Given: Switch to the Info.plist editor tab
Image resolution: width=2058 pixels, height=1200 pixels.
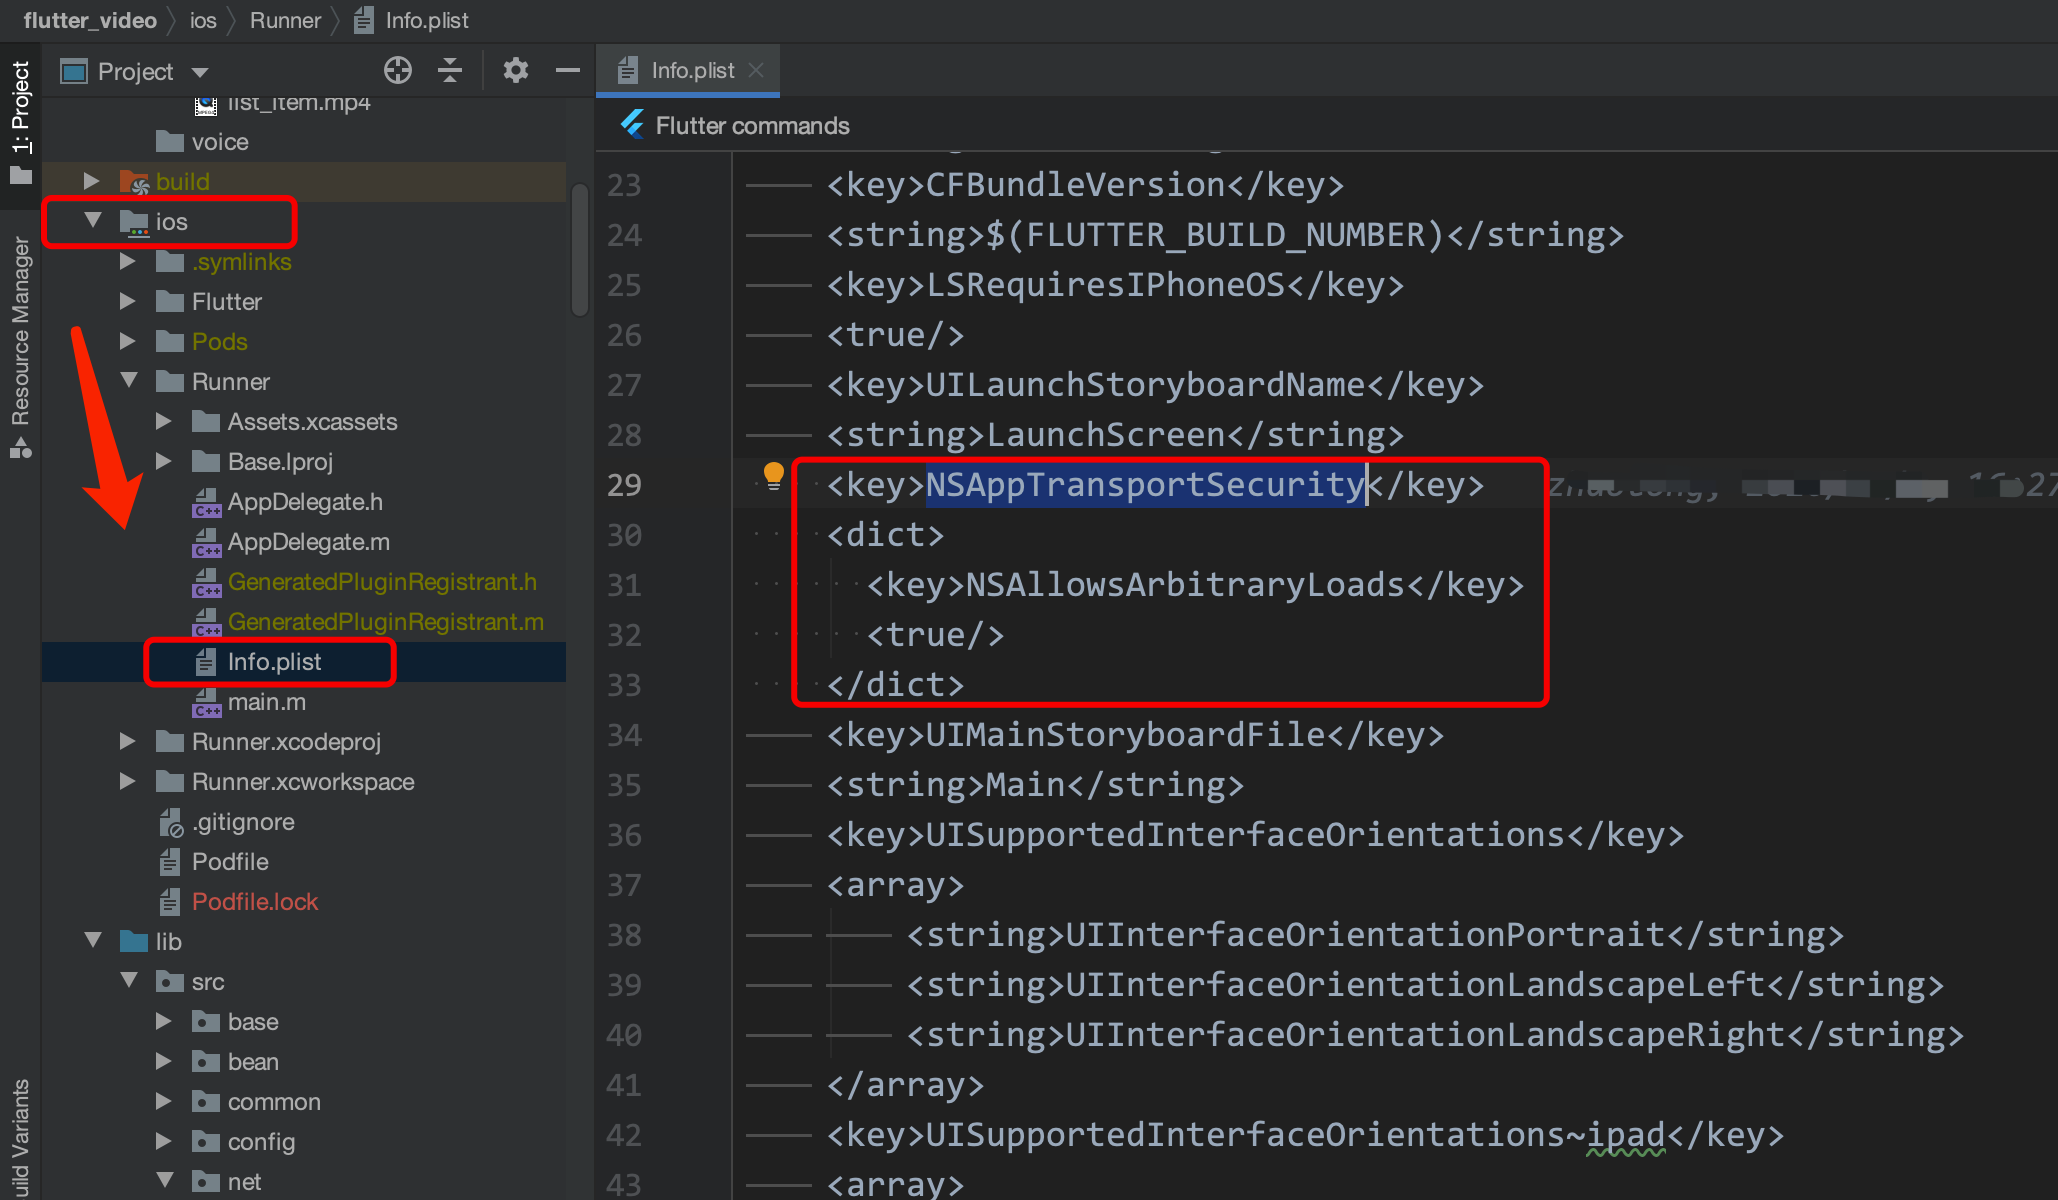Looking at the screenshot, I should (691, 70).
